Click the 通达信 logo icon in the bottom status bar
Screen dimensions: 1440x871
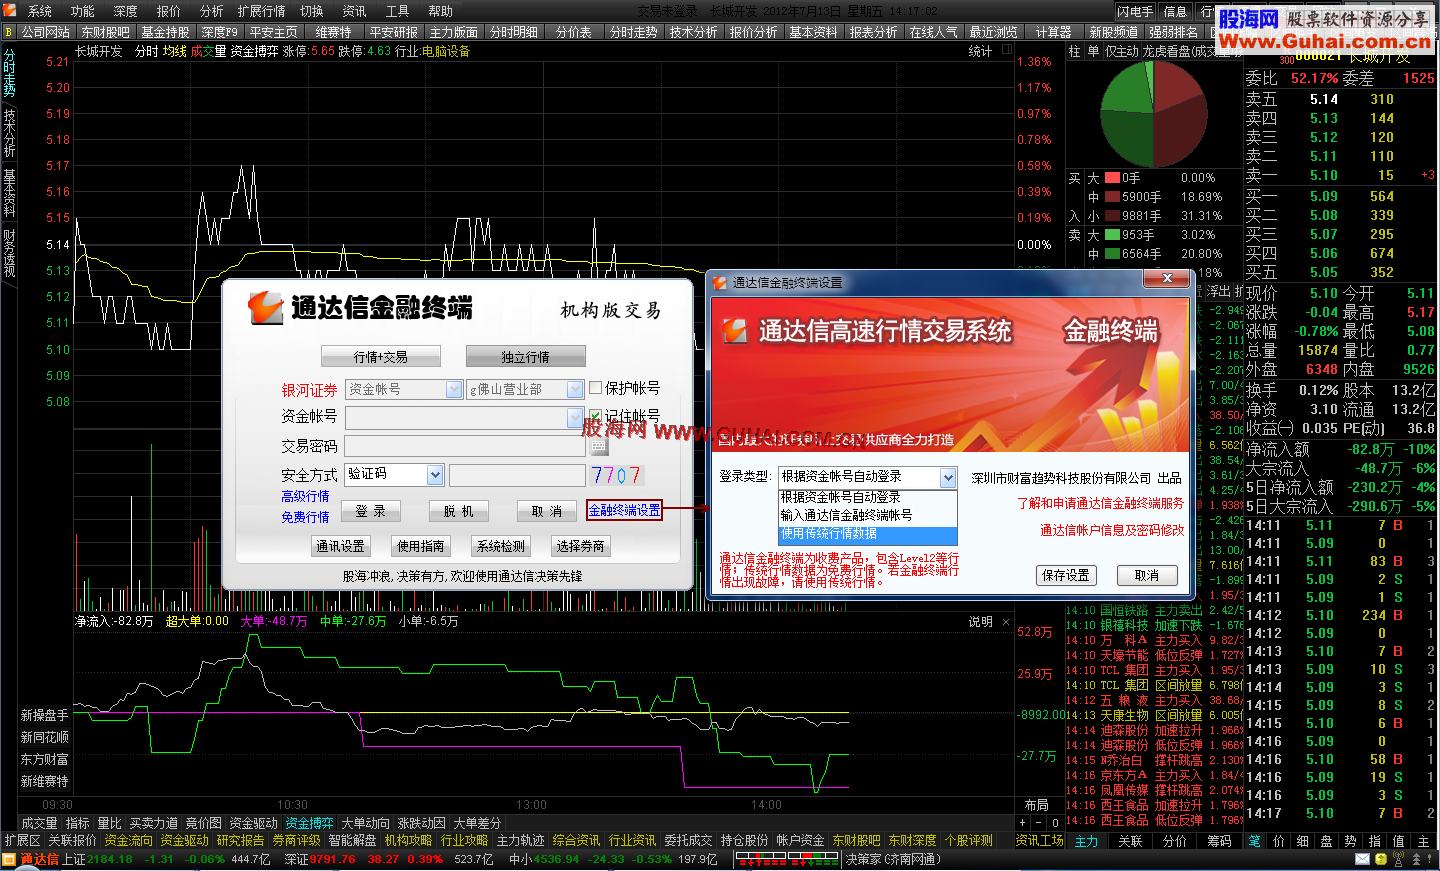tap(9, 859)
